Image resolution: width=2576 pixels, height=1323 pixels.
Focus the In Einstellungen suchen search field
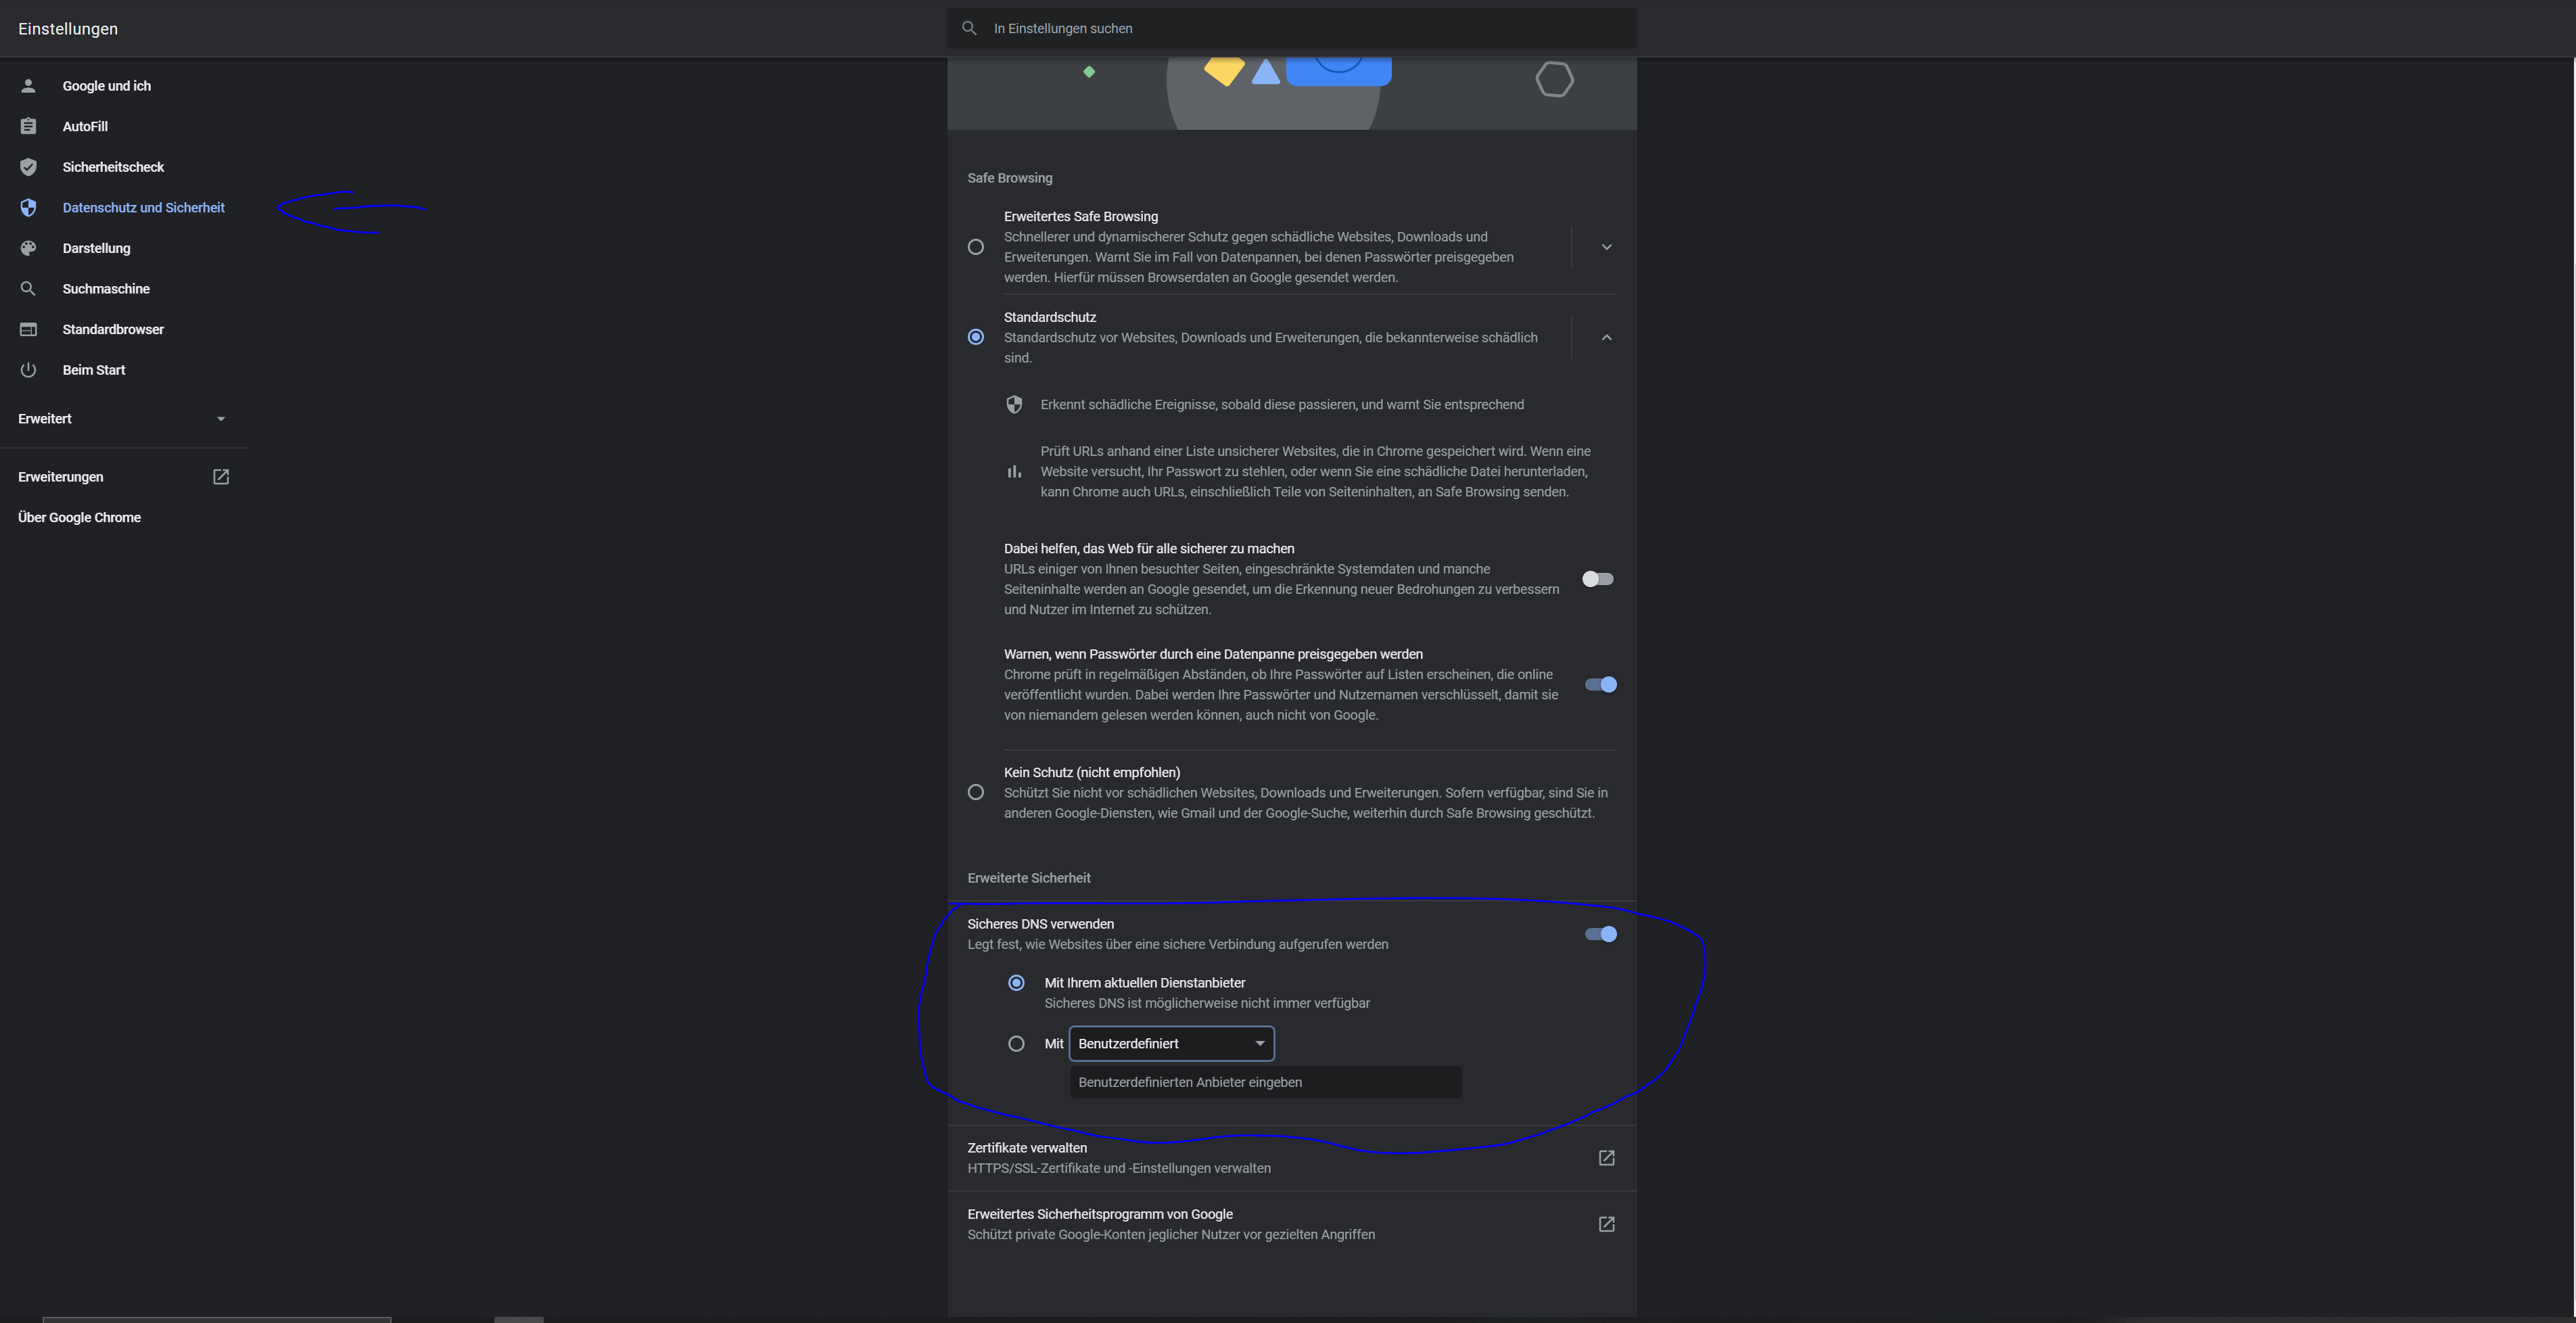coord(1291,28)
